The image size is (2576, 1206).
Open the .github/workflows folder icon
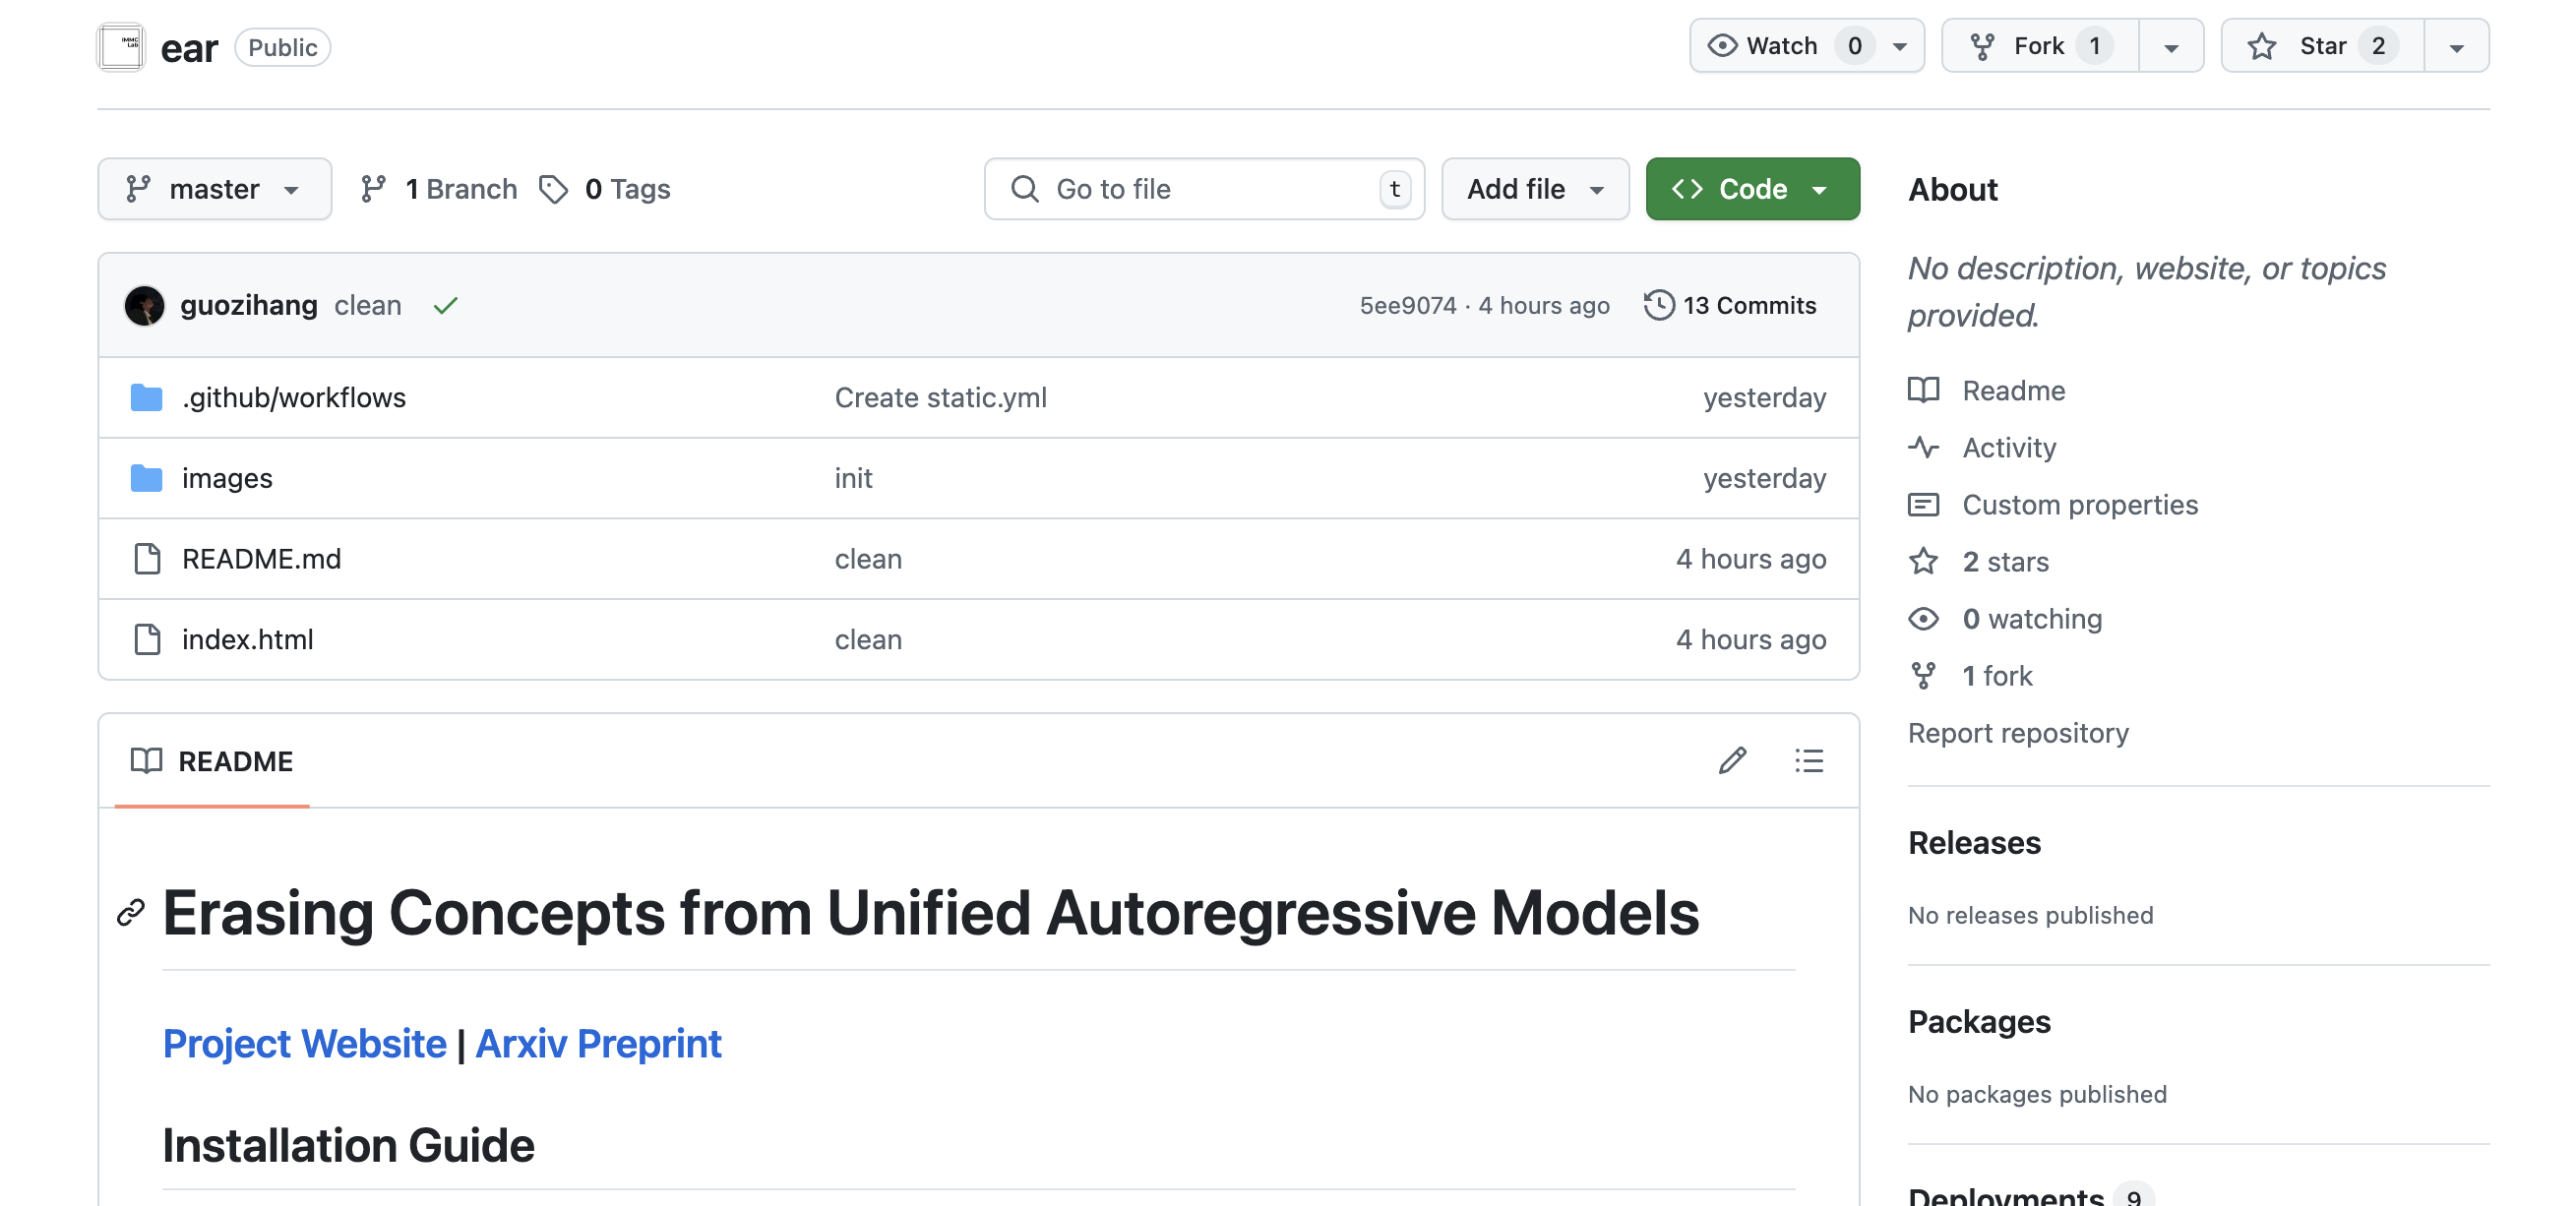(x=147, y=398)
